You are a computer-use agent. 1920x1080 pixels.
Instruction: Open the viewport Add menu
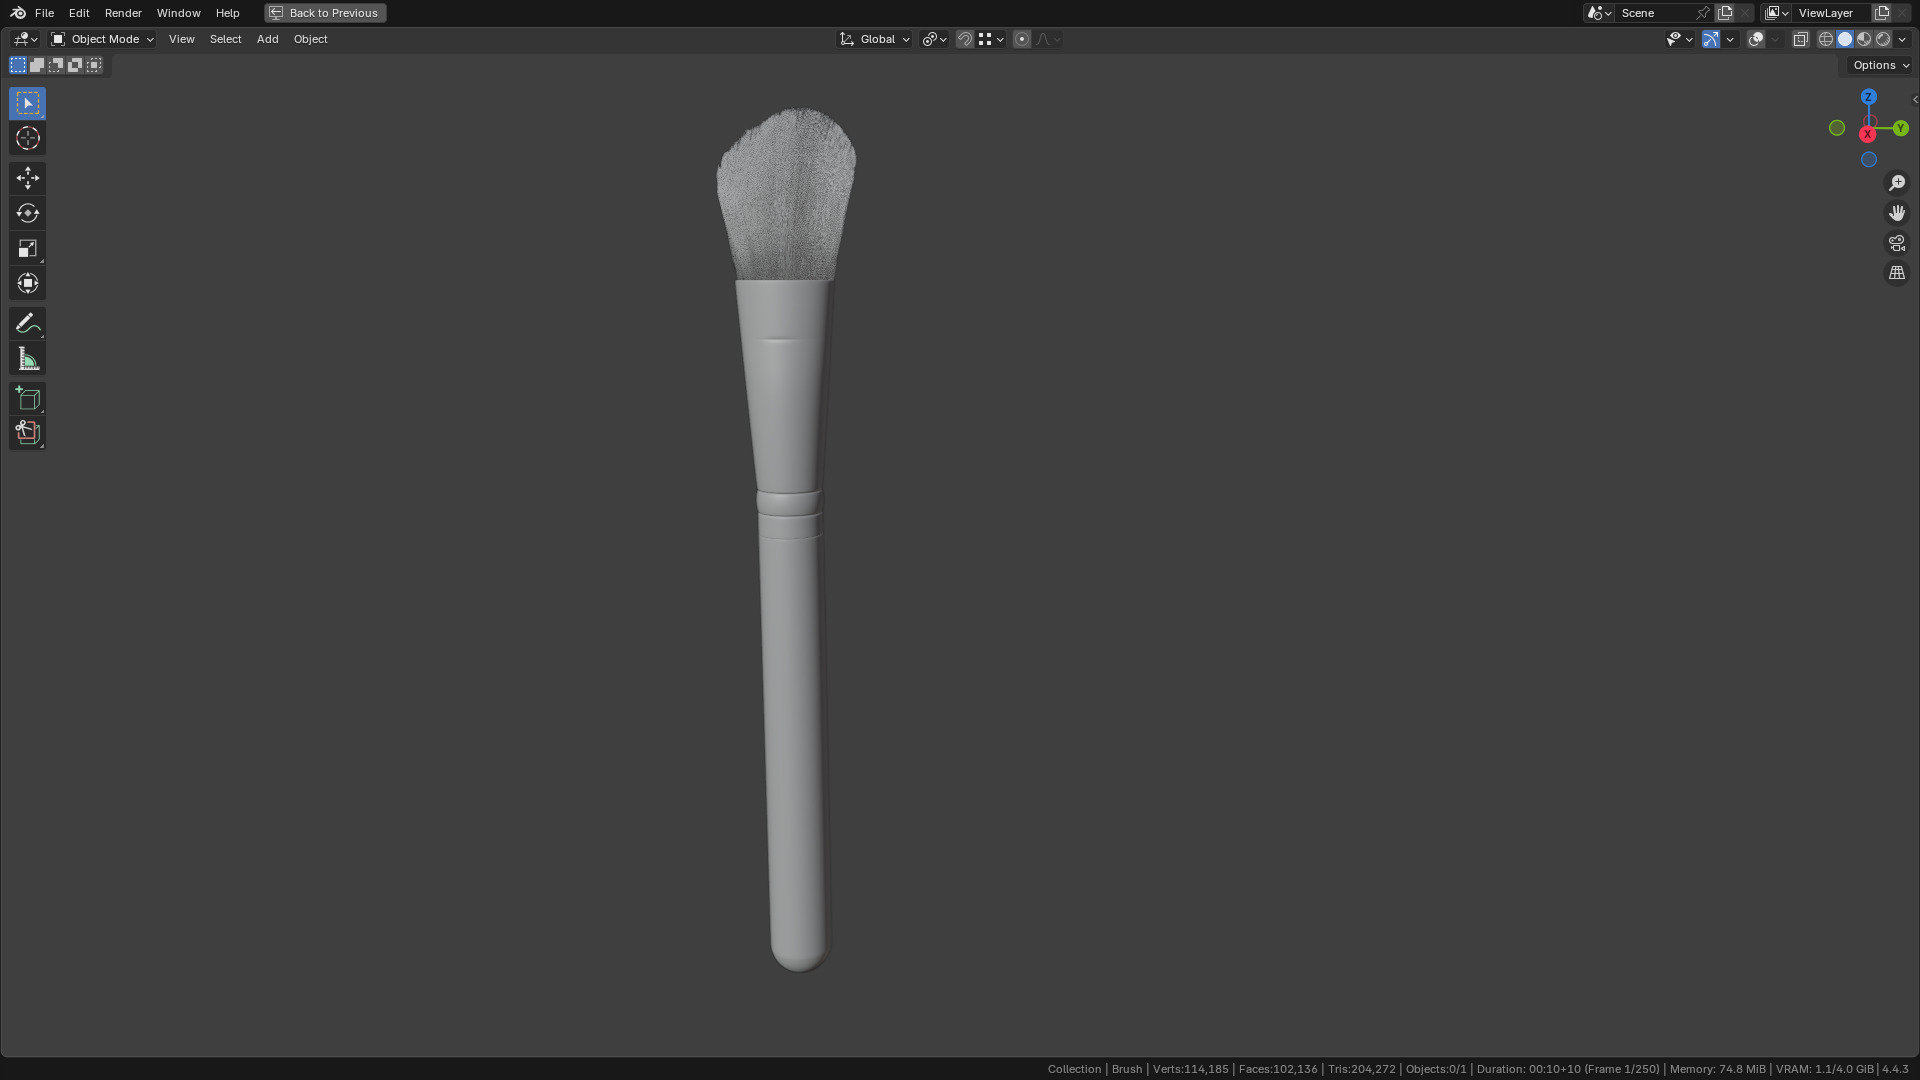point(267,39)
